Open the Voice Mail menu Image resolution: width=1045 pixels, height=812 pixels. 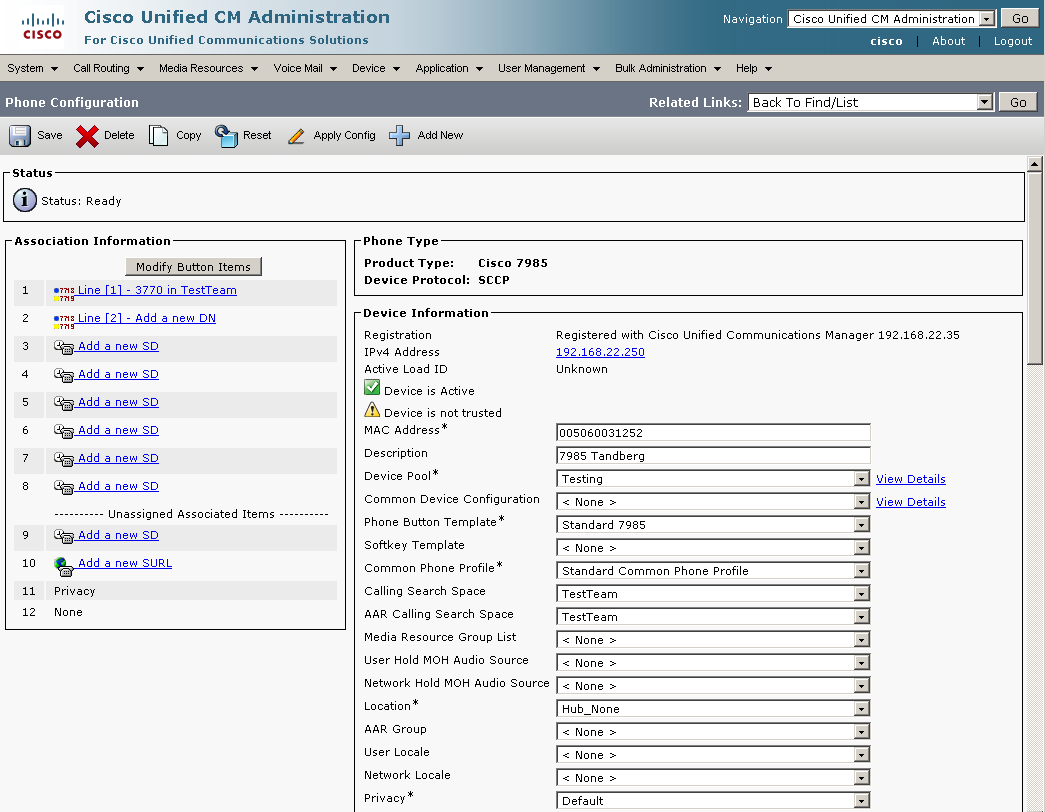click(305, 68)
